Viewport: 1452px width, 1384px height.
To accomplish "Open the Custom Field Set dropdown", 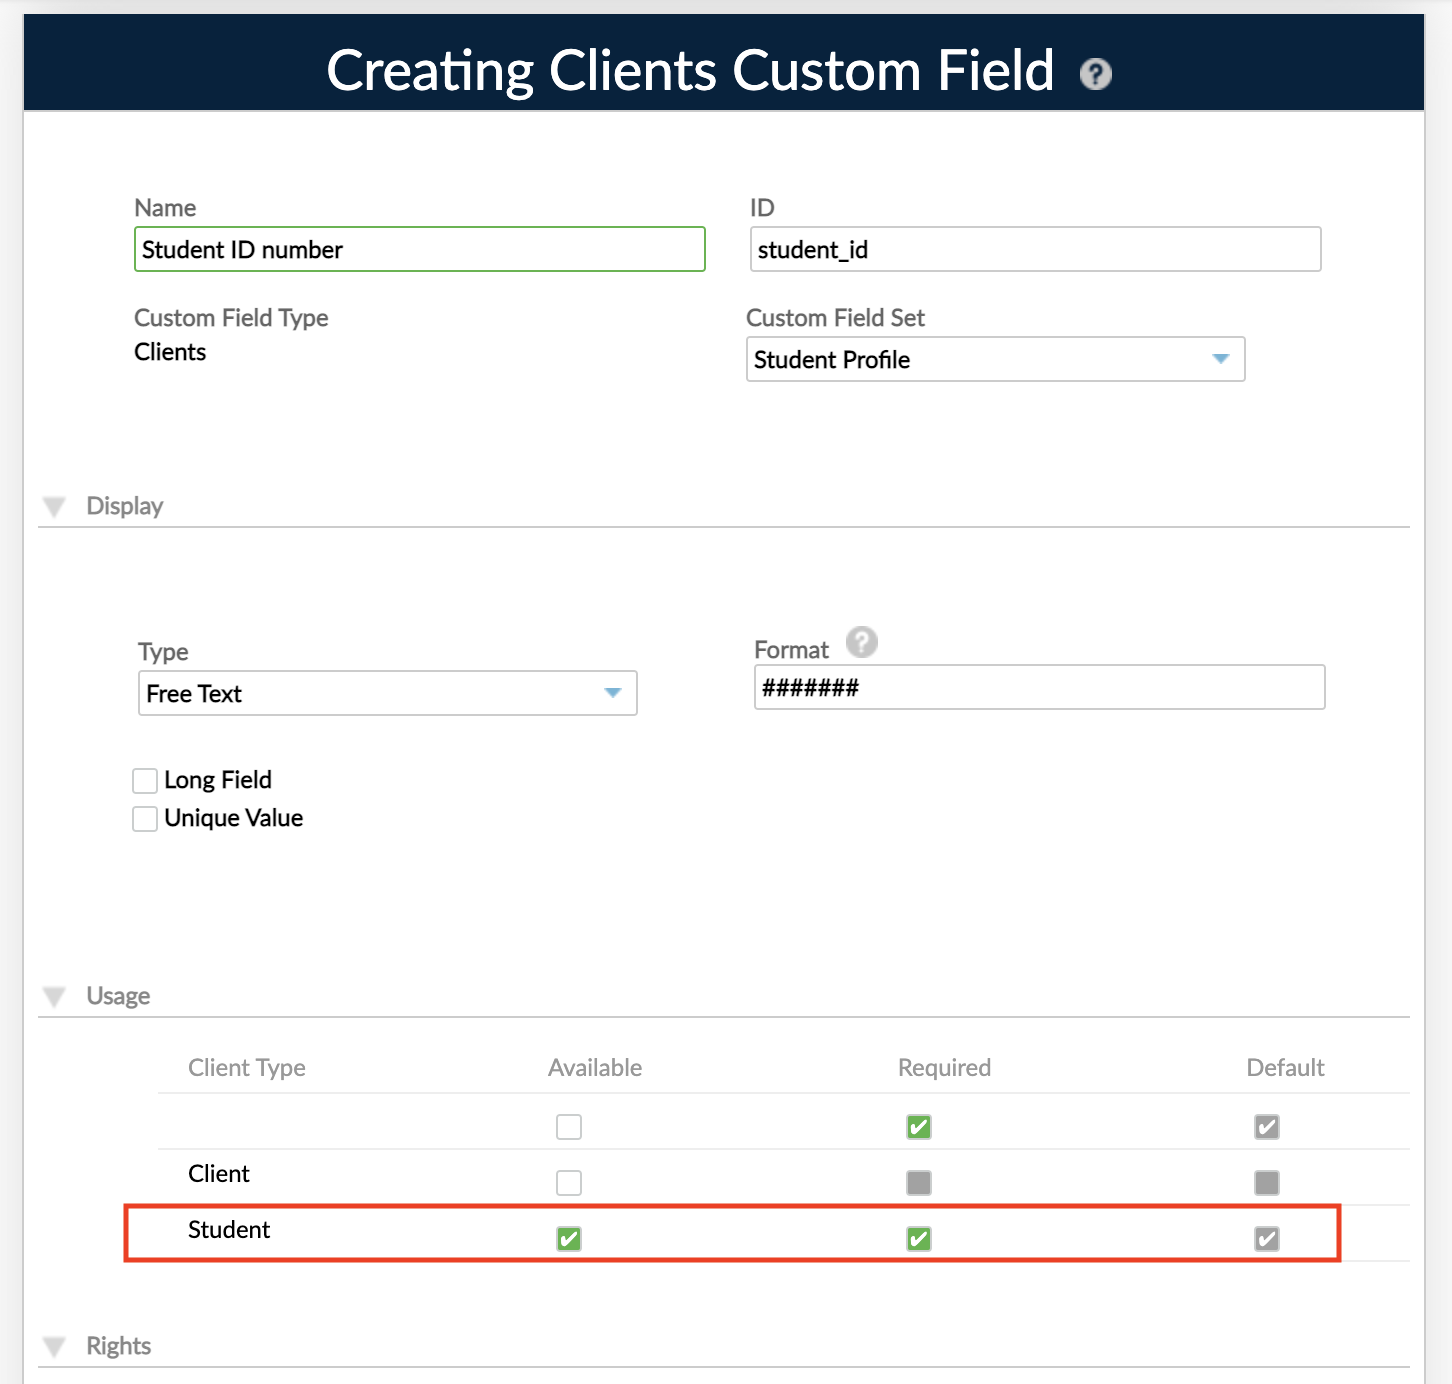I will point(1220,359).
